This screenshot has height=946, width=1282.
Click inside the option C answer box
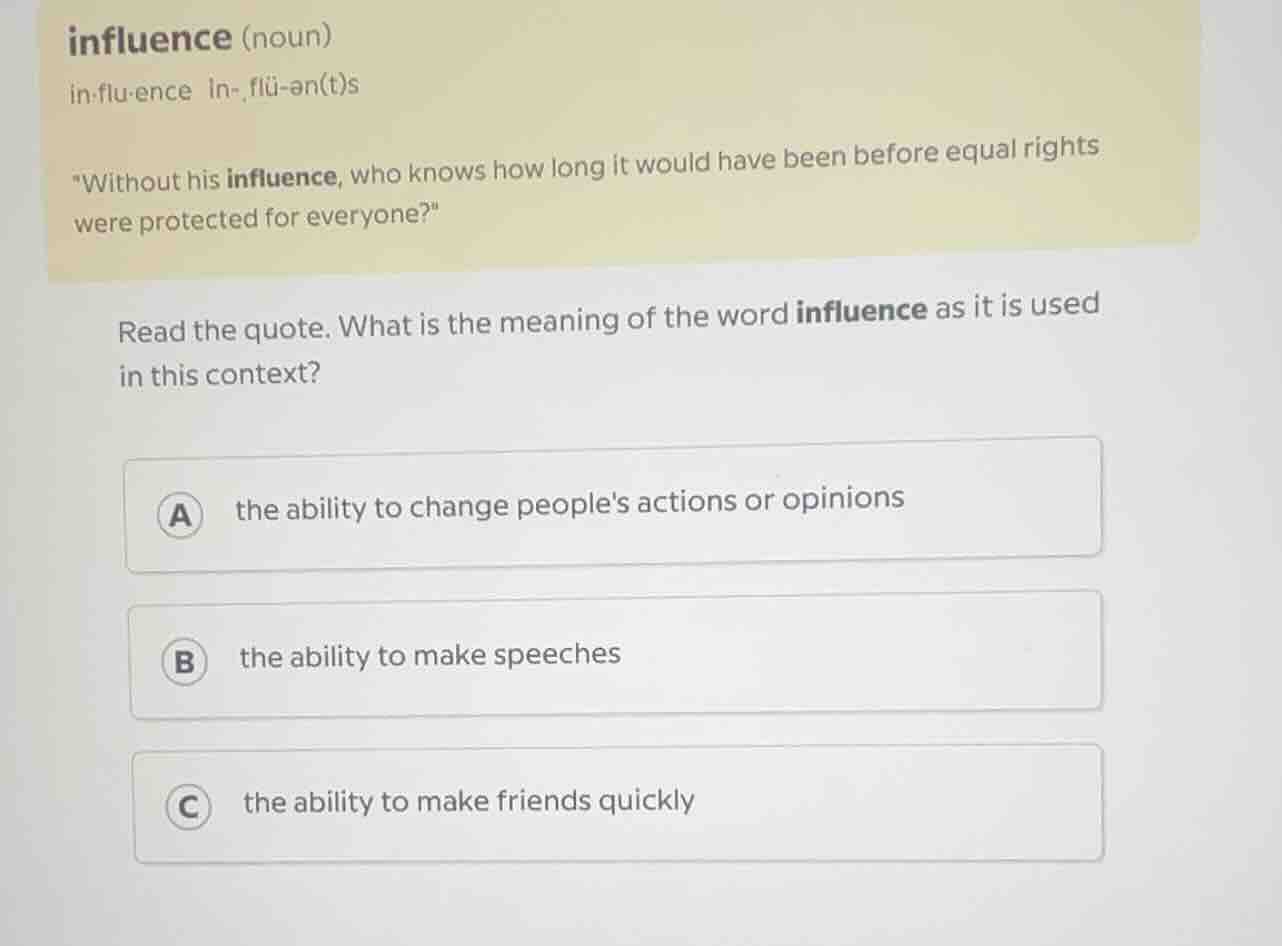[618, 803]
